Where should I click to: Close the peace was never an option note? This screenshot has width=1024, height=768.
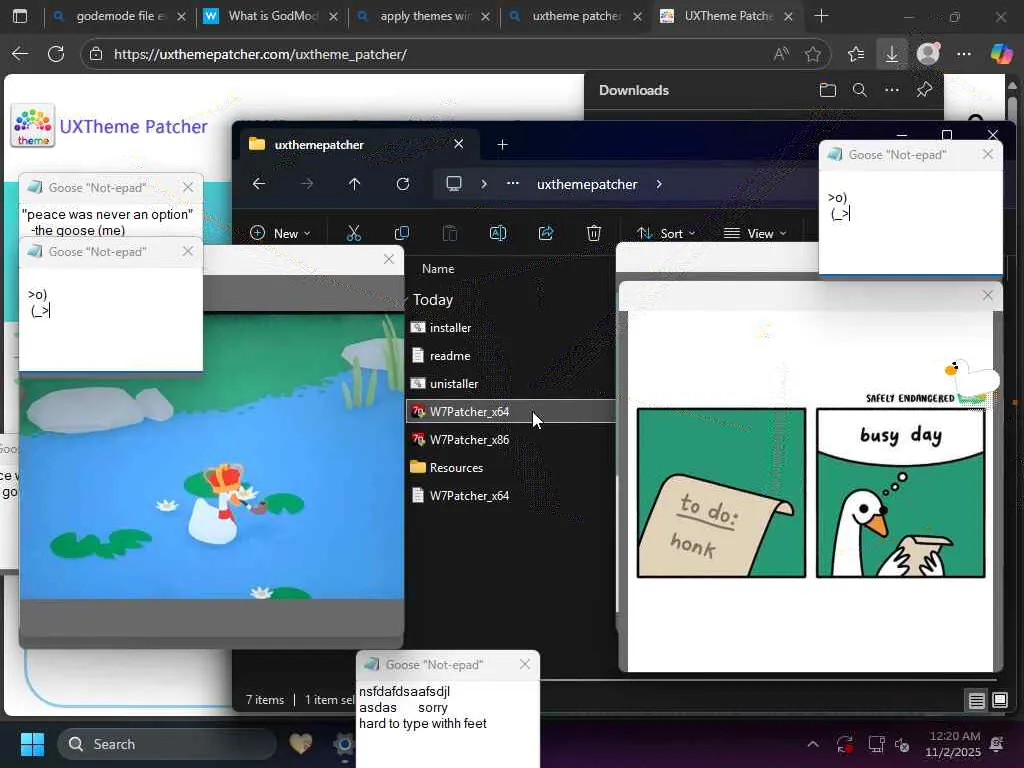point(188,187)
